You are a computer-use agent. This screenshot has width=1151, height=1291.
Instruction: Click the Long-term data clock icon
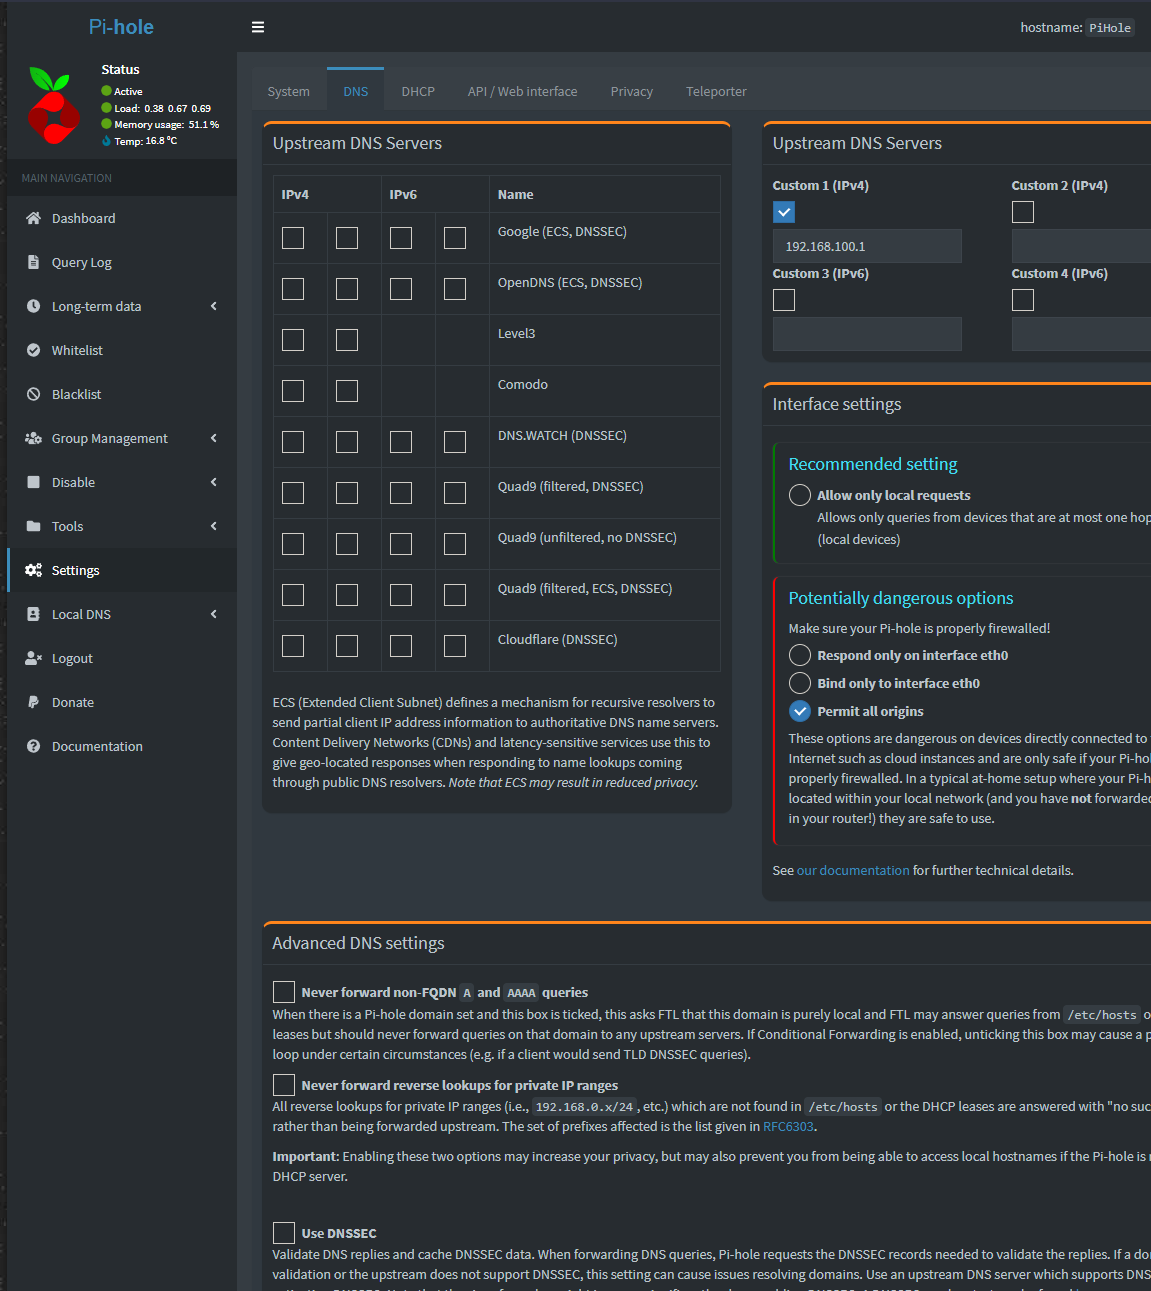point(33,306)
